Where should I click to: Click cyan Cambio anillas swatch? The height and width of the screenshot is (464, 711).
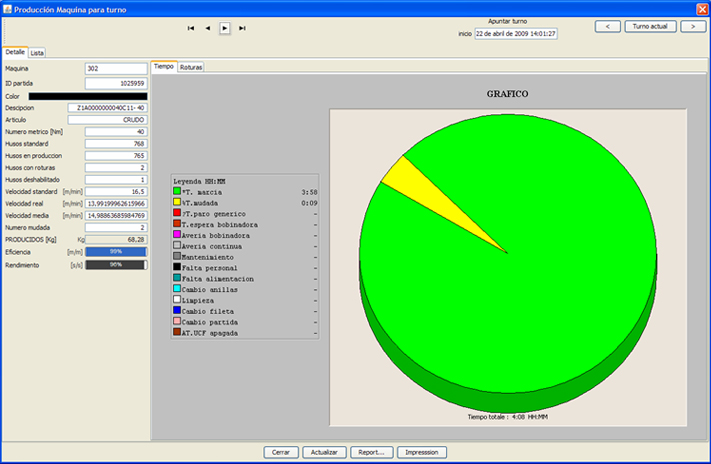click(x=177, y=288)
